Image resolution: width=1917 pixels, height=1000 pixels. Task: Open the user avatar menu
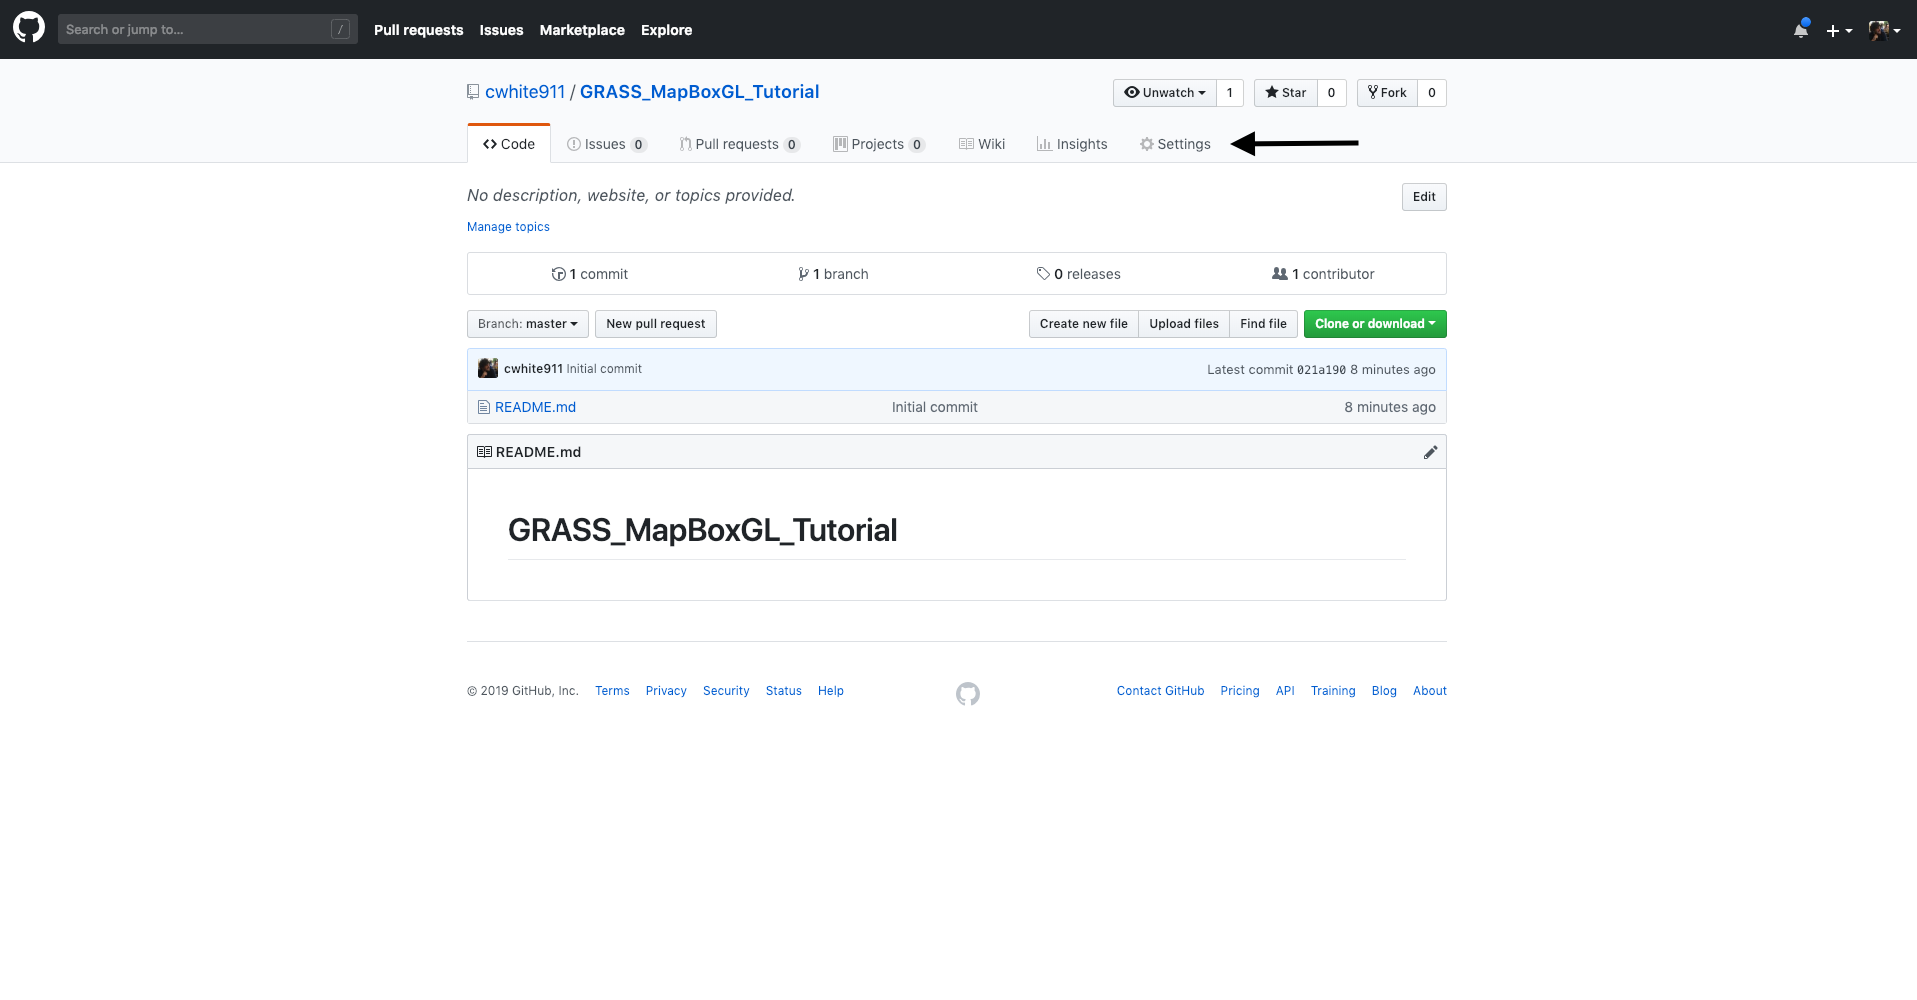[1884, 31]
